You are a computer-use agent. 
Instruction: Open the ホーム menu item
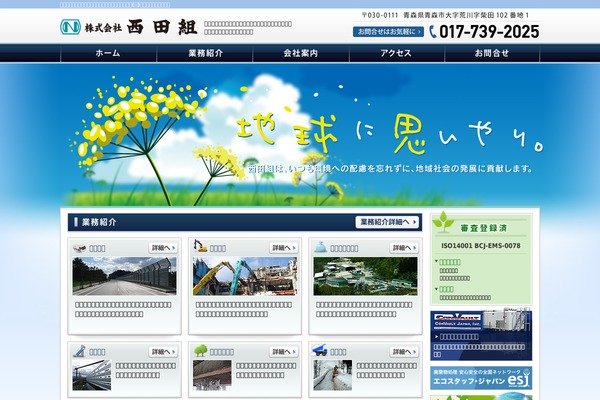click(108, 53)
